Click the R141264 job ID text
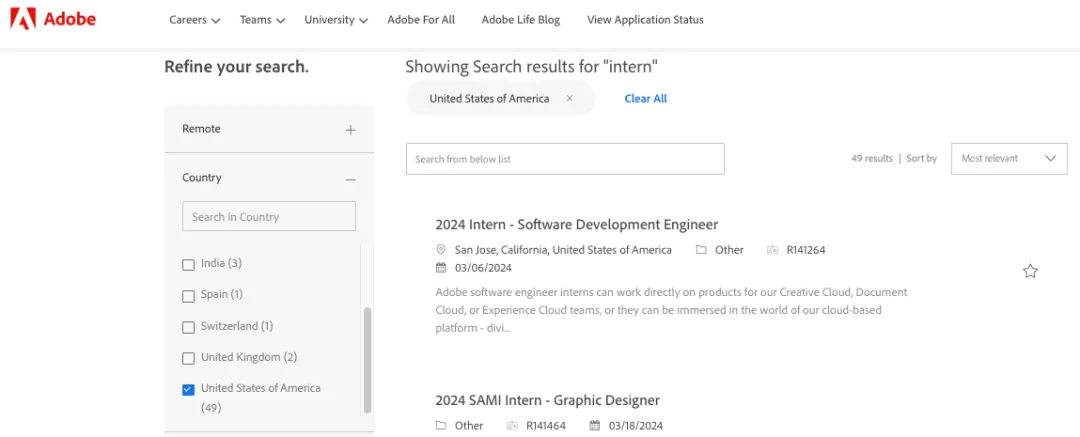Screen dimensions: 1080x437 click(806, 250)
